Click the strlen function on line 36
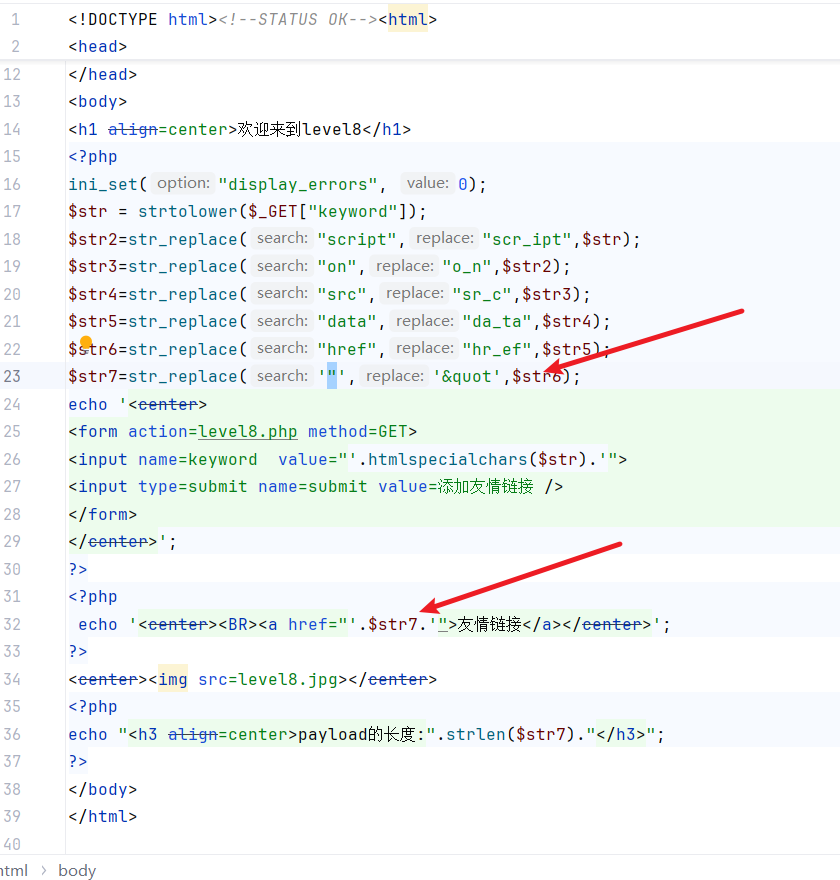 coord(476,734)
